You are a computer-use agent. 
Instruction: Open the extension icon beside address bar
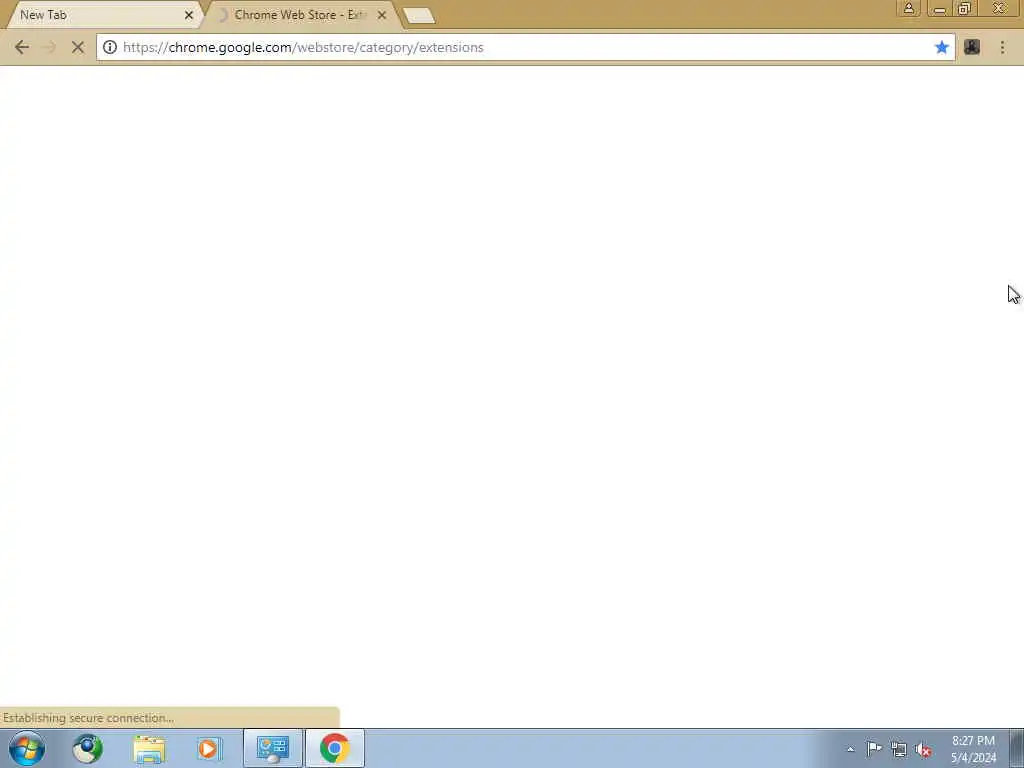click(x=972, y=47)
